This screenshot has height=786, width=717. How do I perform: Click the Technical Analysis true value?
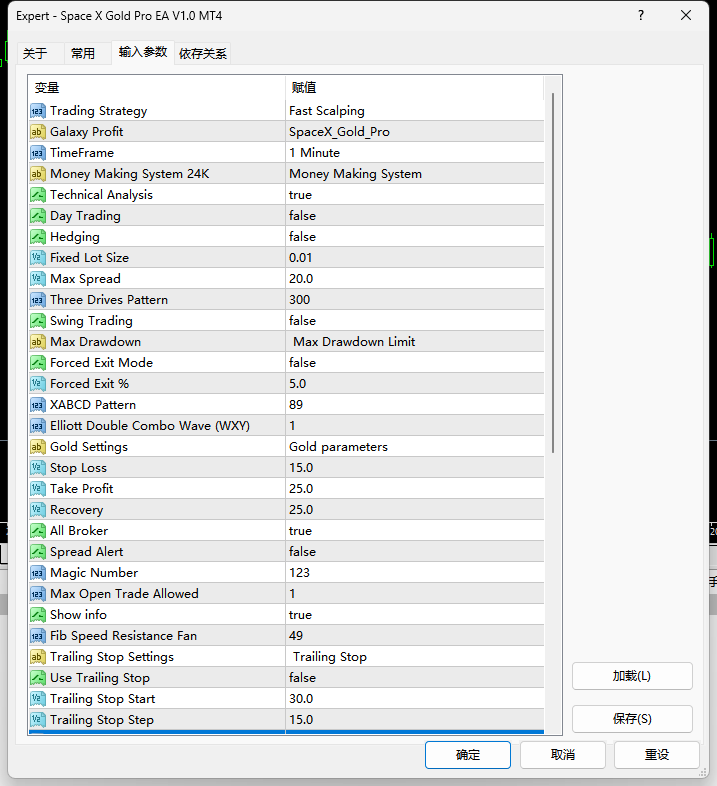coord(415,195)
